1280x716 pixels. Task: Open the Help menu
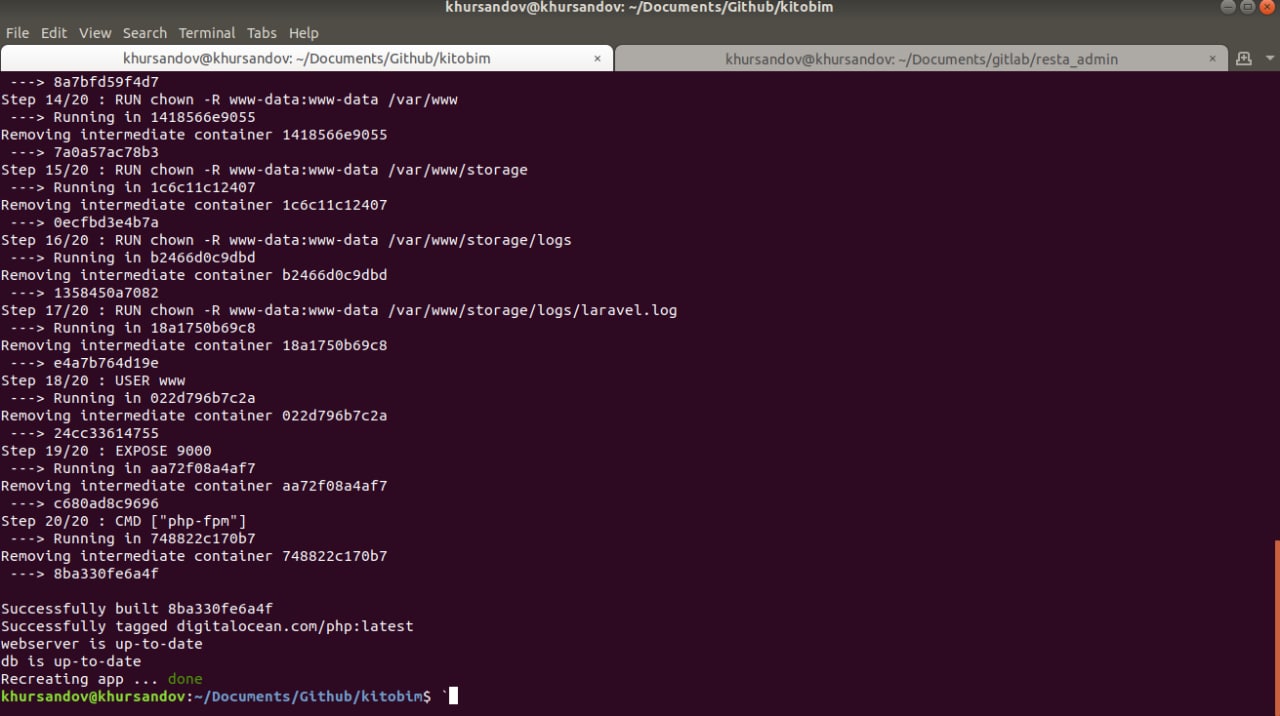[303, 33]
